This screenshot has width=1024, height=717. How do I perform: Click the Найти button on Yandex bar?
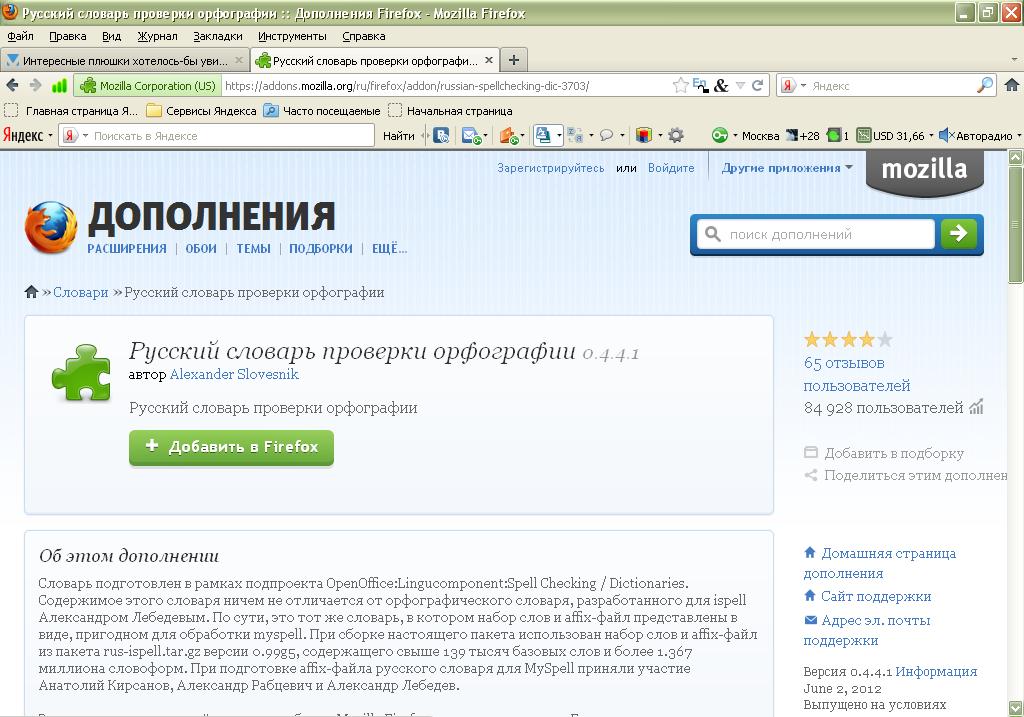(x=398, y=136)
